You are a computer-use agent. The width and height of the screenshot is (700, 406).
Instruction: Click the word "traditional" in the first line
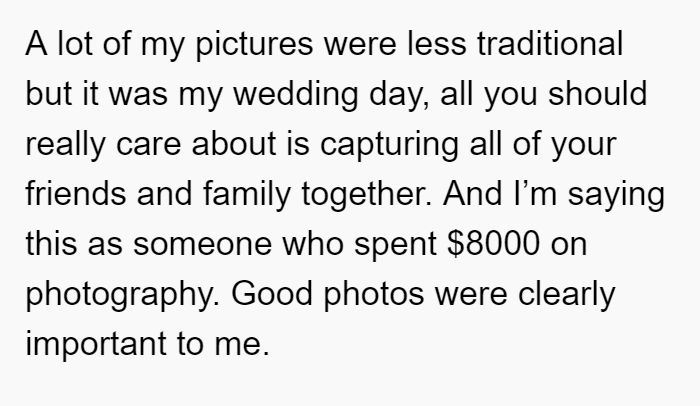pos(550,44)
